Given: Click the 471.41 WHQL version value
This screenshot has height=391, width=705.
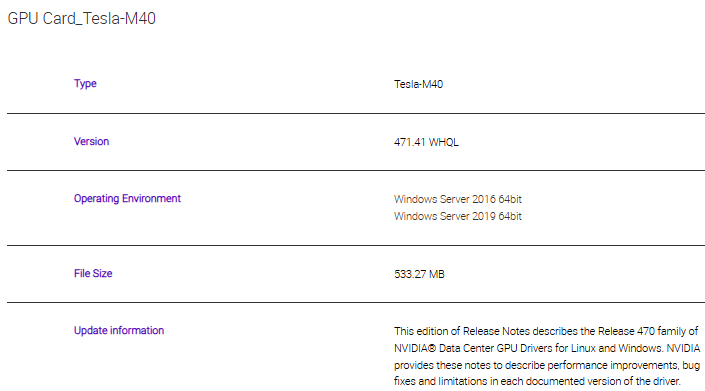Looking at the screenshot, I should [426, 142].
